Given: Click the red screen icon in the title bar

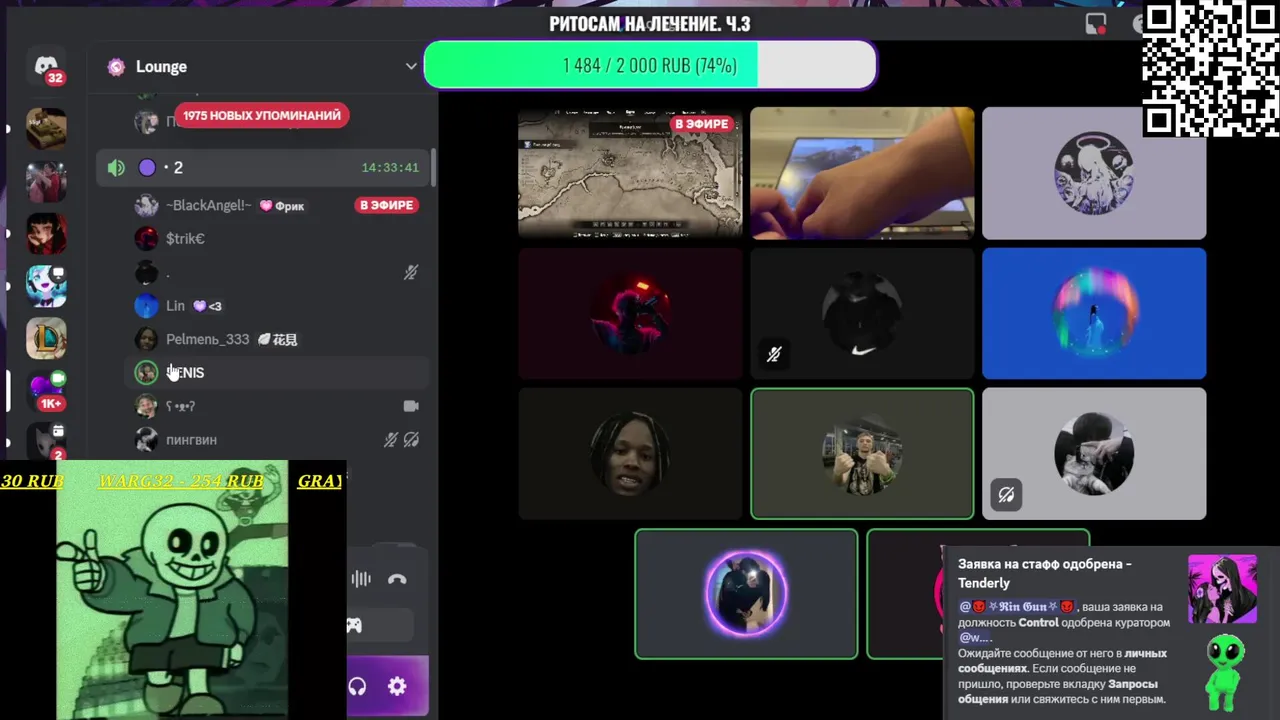Looking at the screenshot, I should [x=1096, y=24].
